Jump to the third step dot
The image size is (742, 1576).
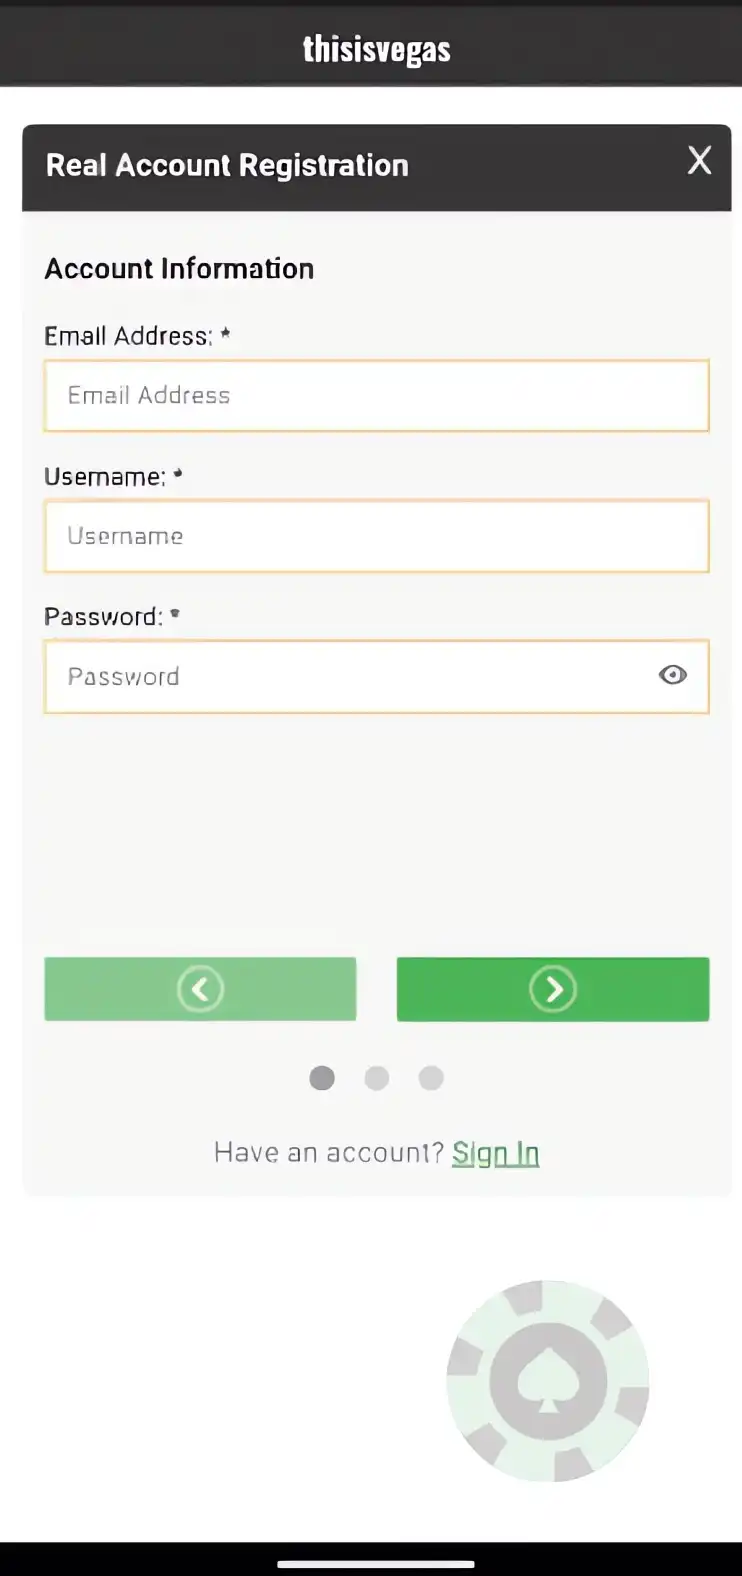(431, 1078)
